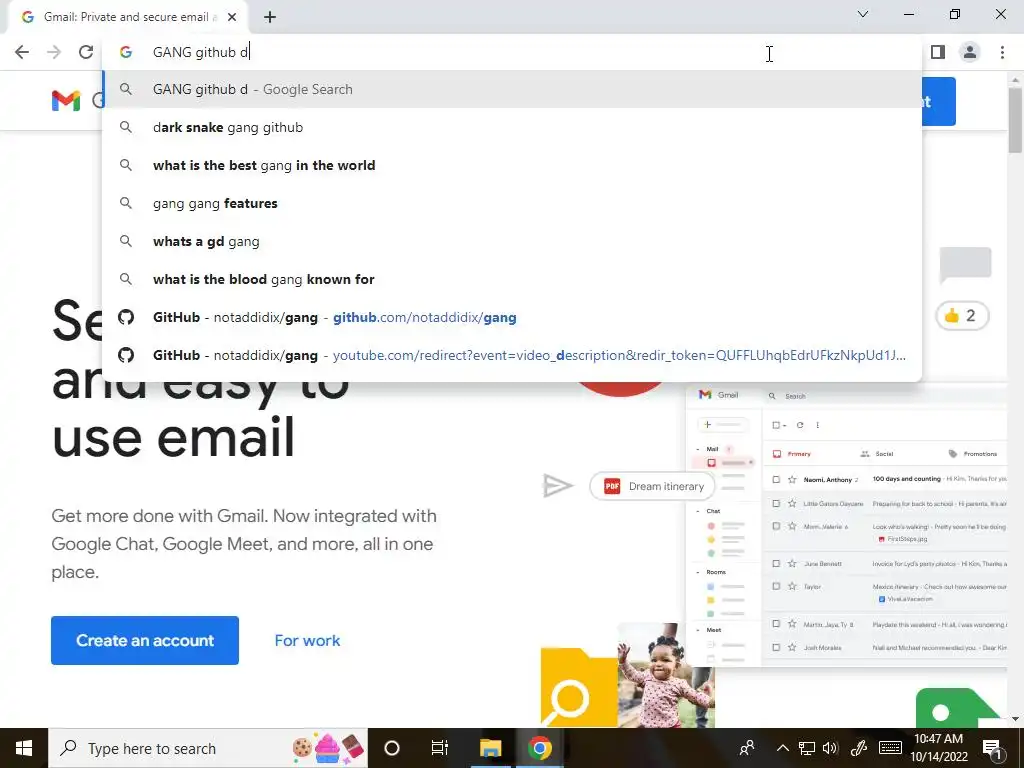Click the Dream itinerary PDF chip

click(652, 487)
